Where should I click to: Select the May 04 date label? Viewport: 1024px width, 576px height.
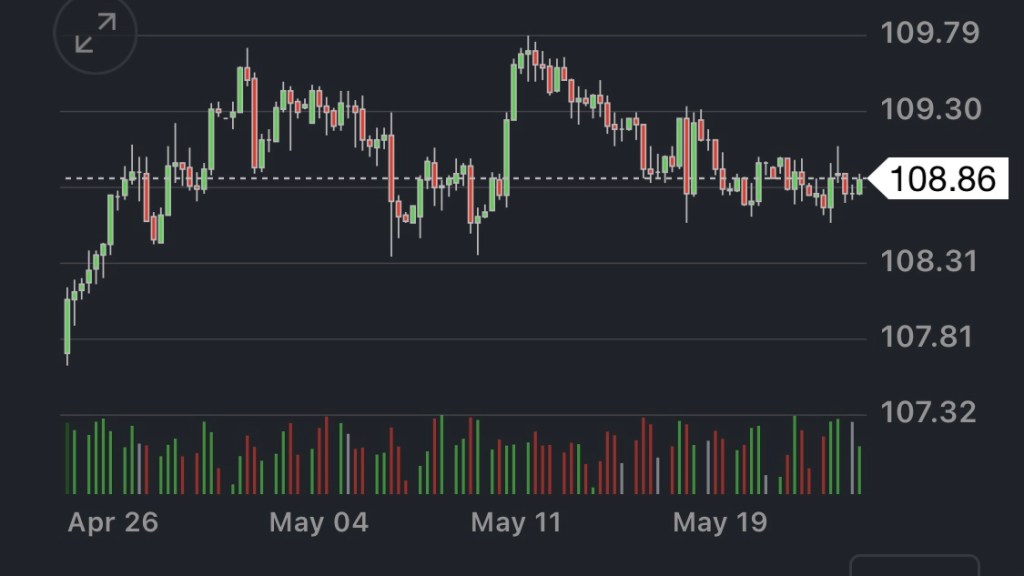(319, 522)
